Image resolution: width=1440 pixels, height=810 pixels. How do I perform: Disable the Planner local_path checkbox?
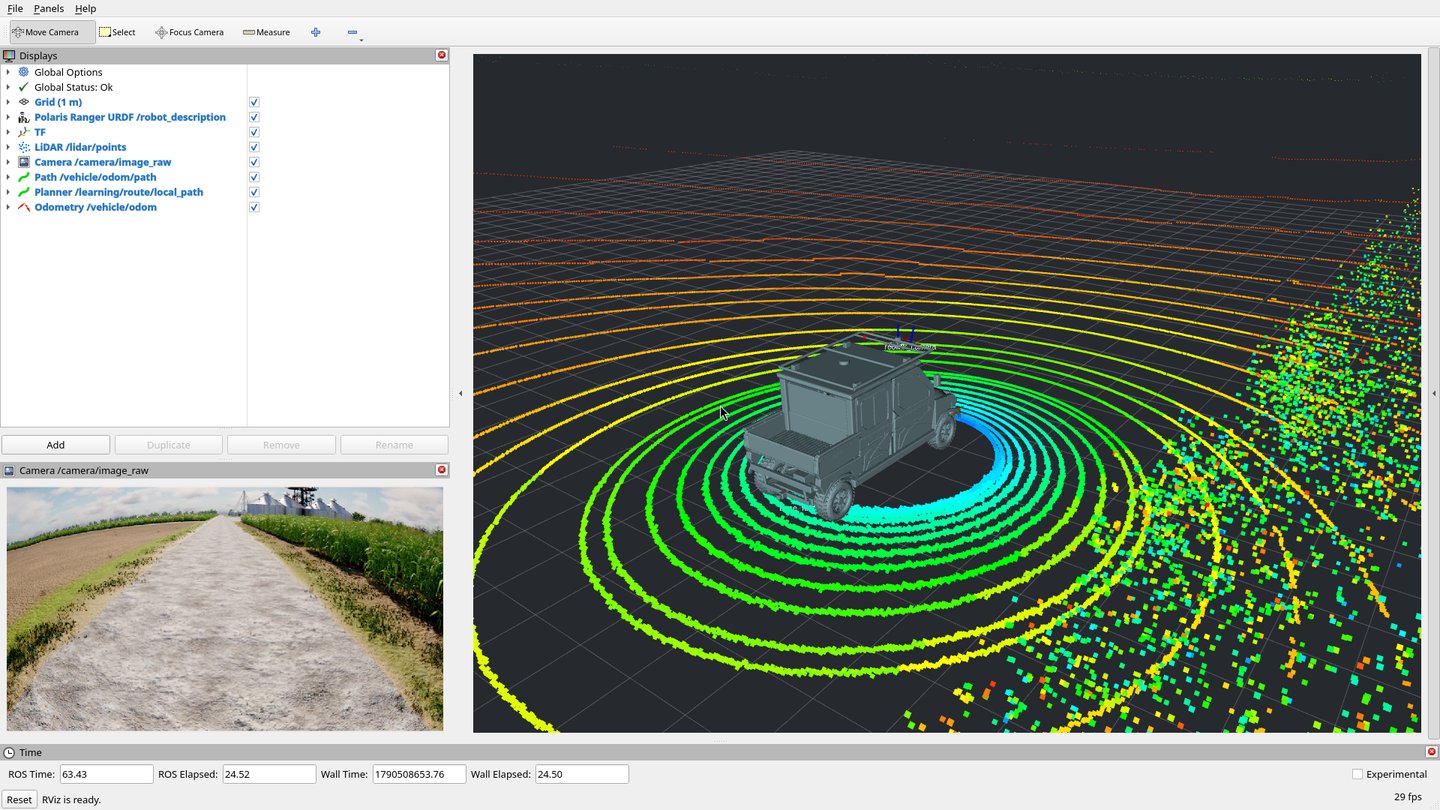point(254,192)
